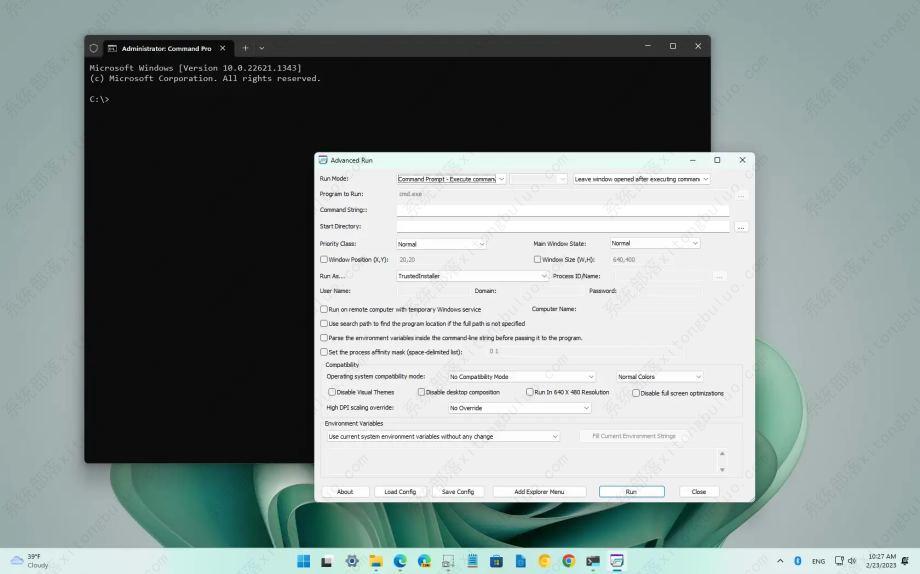Open Microsoft Store from the taskbar
Screen dimensions: 920x574
(496, 561)
